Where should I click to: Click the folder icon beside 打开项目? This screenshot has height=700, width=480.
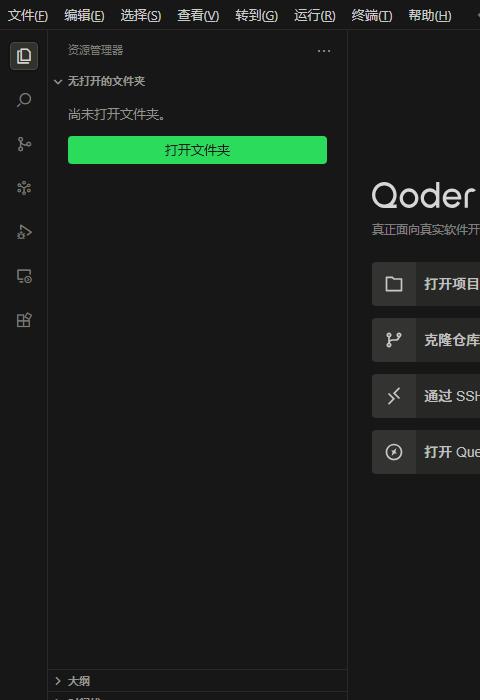point(394,284)
